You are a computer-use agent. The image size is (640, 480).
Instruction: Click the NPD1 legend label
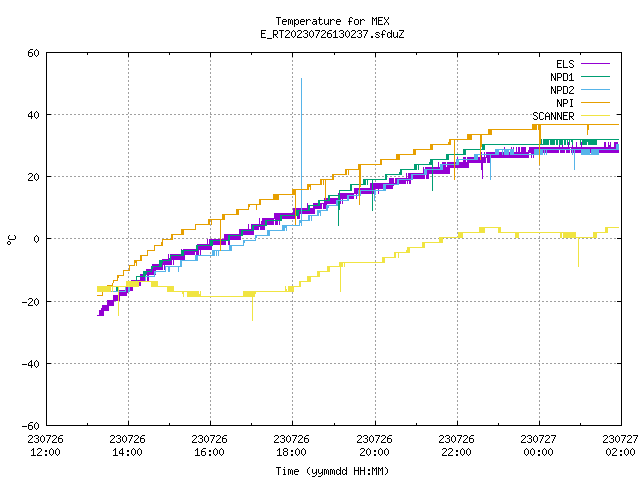point(562,77)
